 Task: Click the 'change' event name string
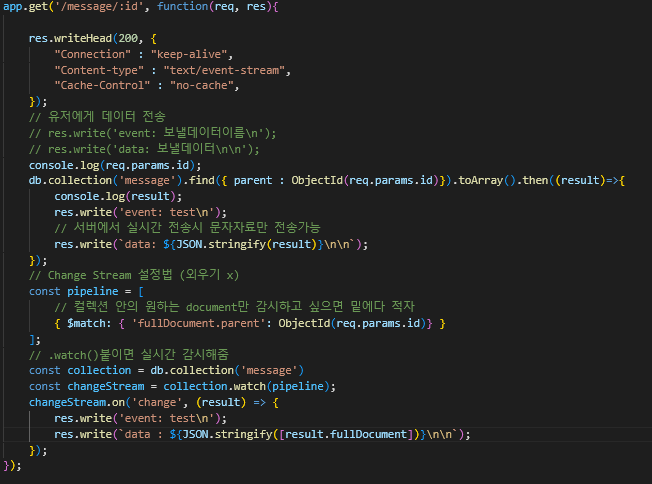157,403
